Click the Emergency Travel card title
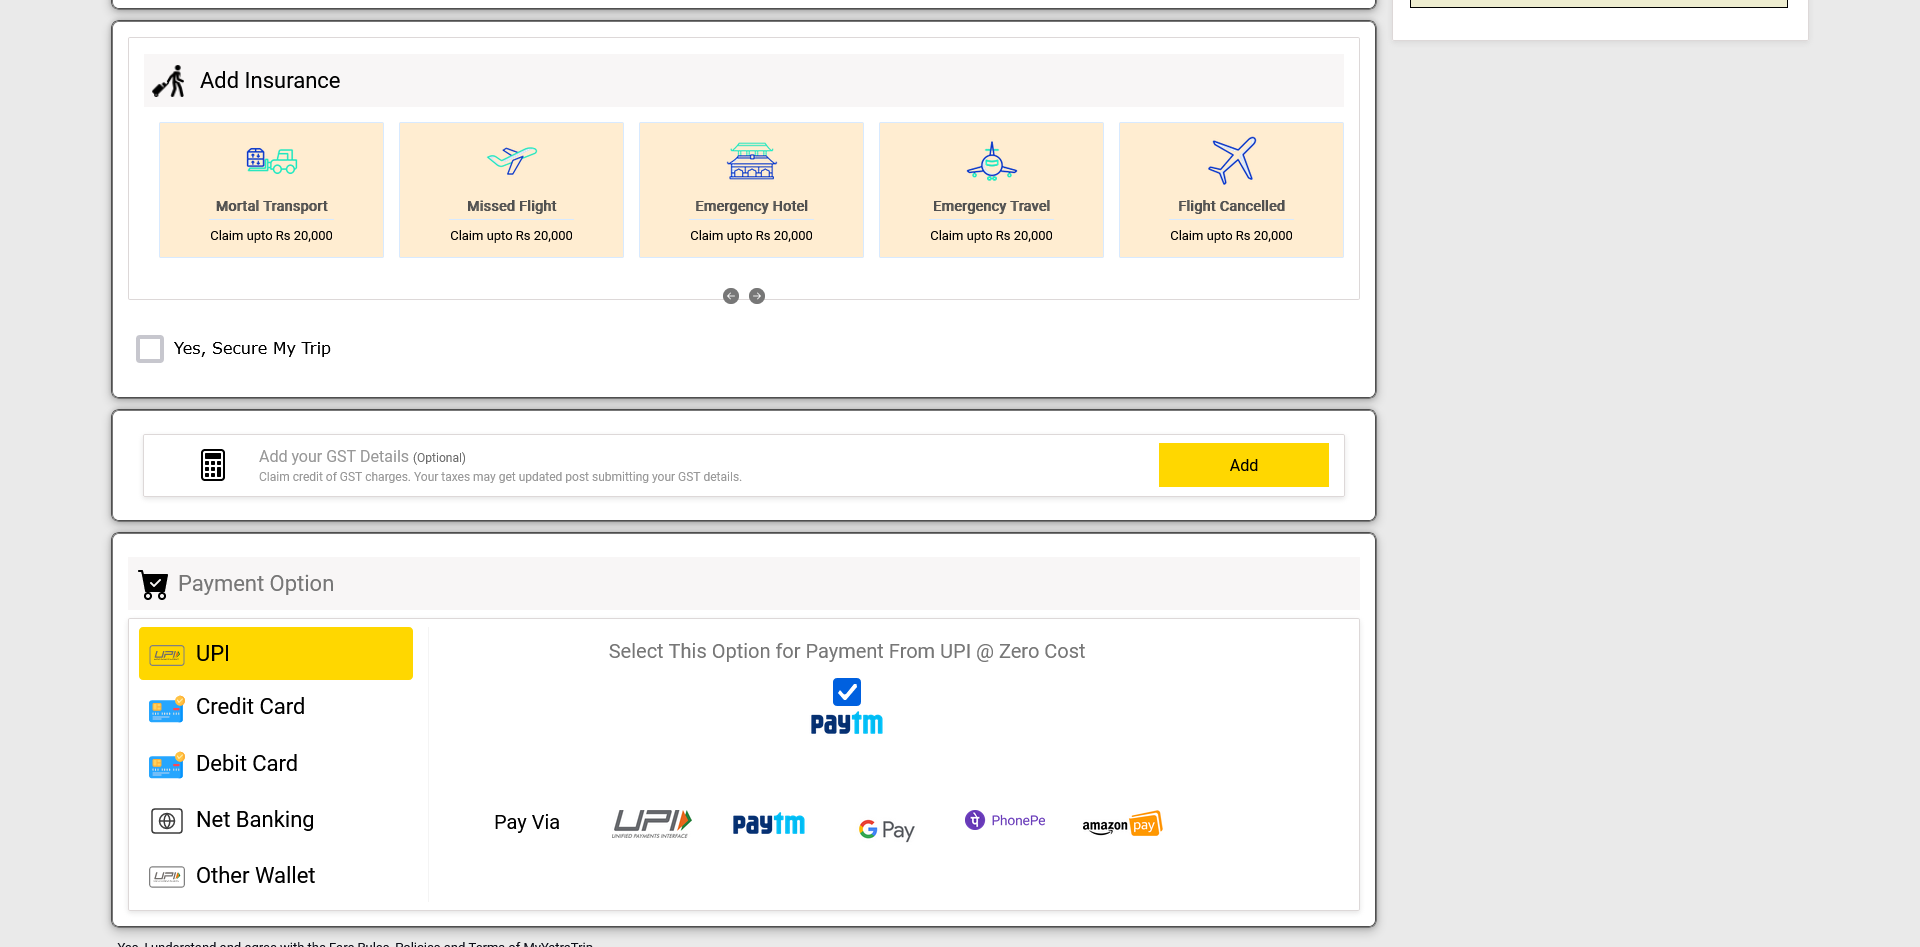Image resolution: width=1920 pixels, height=947 pixels. click(992, 206)
